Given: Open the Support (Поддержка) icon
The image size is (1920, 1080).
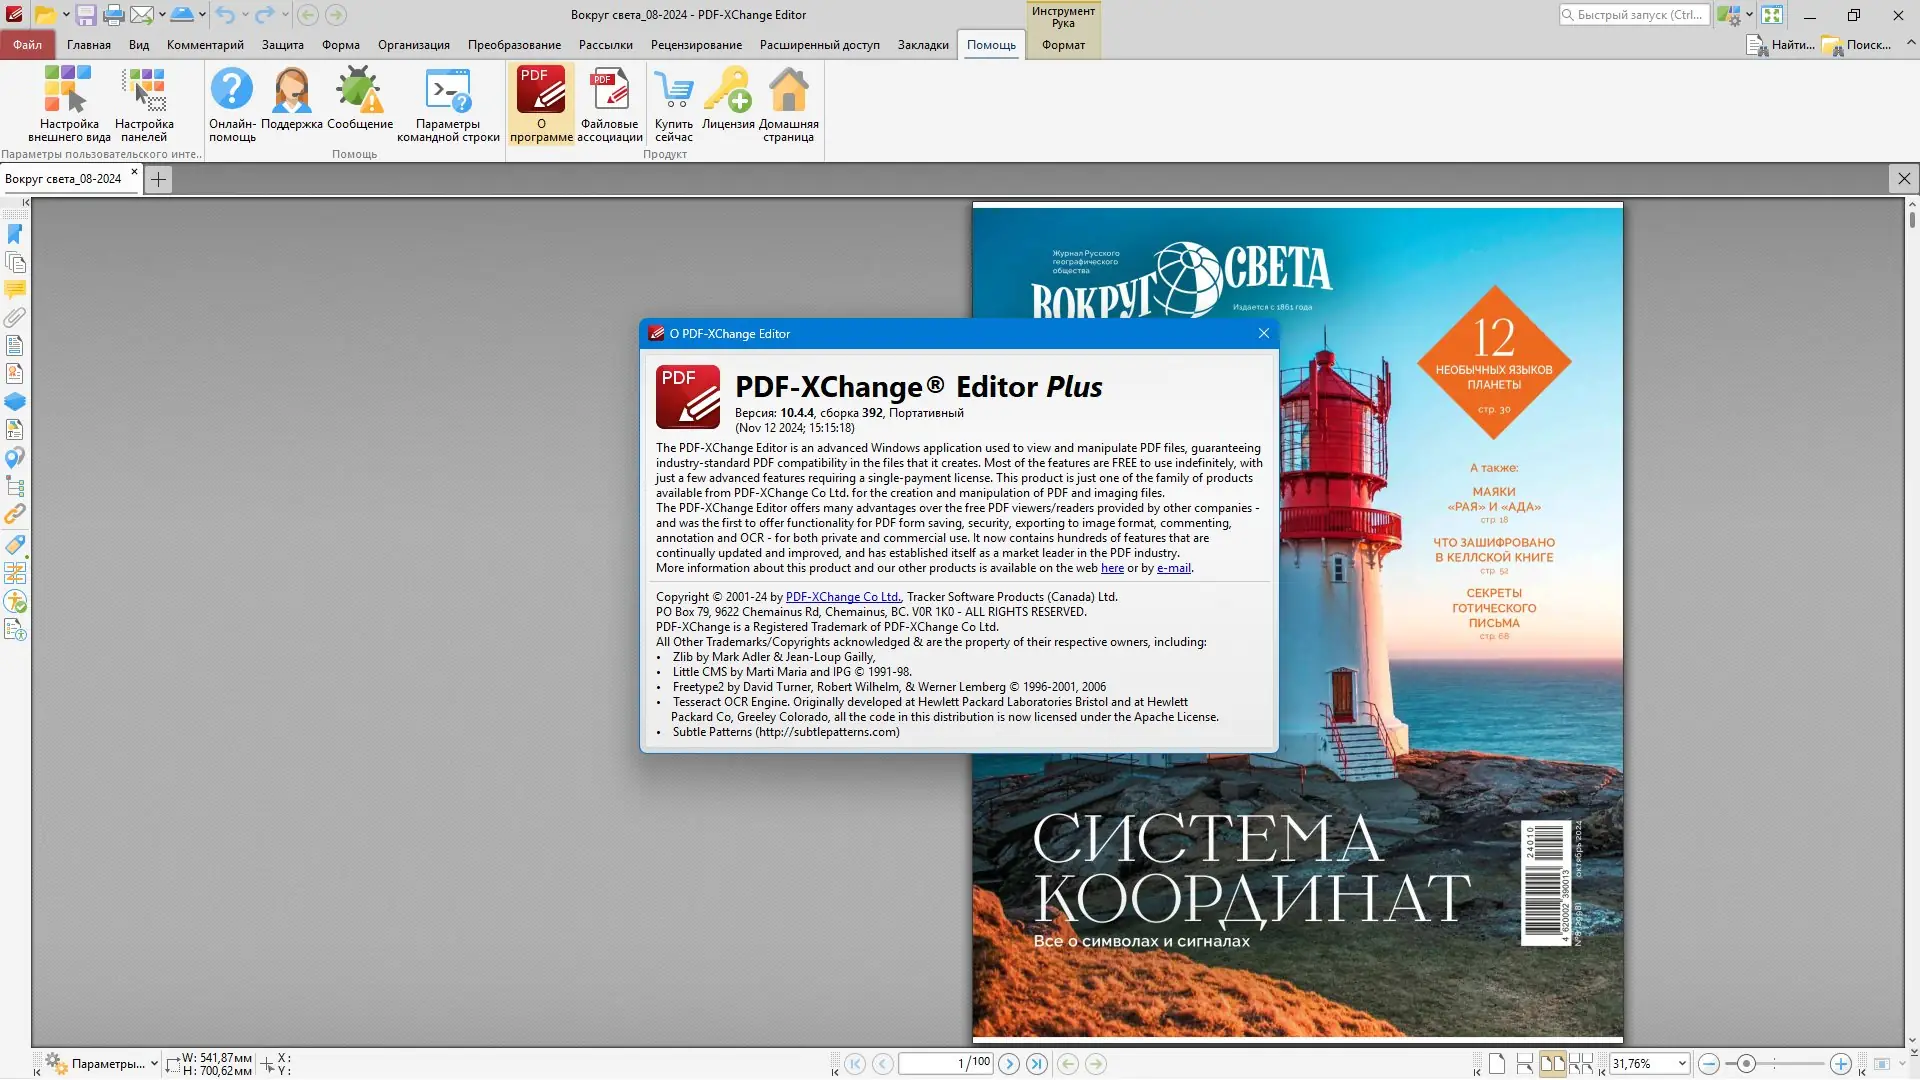Looking at the screenshot, I should tap(291, 91).
